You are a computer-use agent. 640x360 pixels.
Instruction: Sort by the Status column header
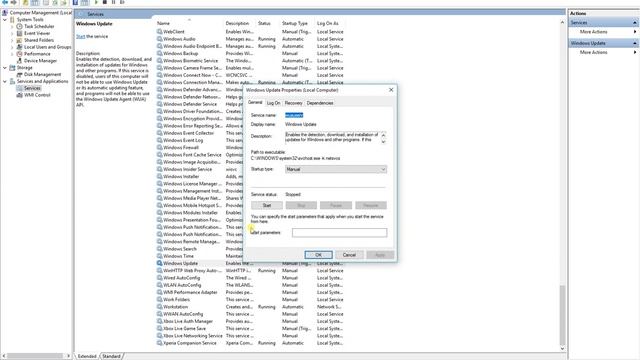(264, 23)
